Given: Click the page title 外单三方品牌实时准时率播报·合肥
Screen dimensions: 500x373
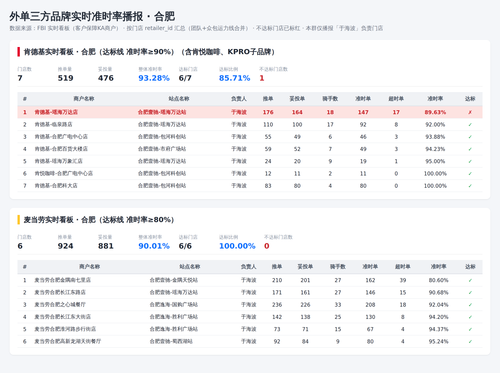Looking at the screenshot, I should click(x=92, y=16).
